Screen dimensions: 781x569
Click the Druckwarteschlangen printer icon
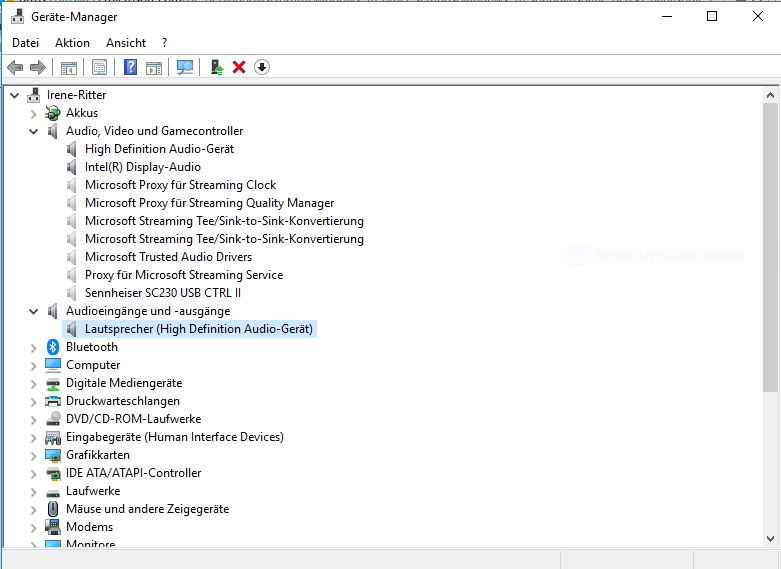53,401
